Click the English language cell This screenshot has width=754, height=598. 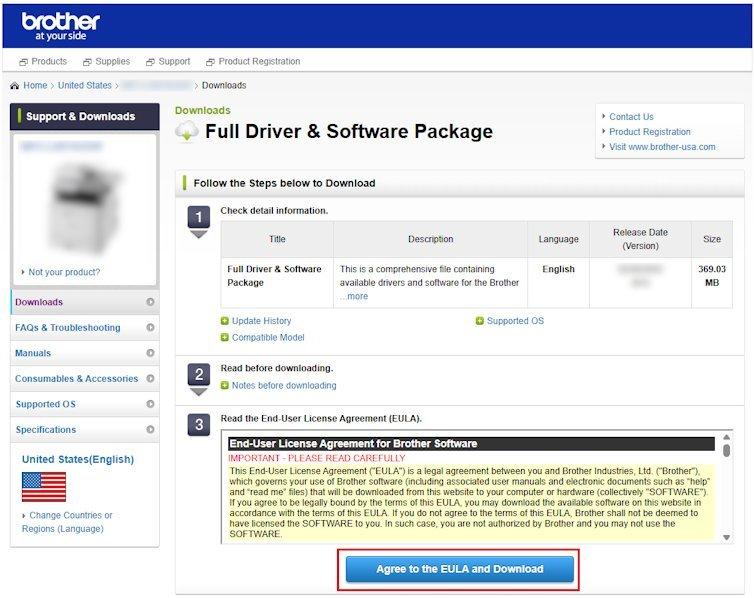[558, 282]
